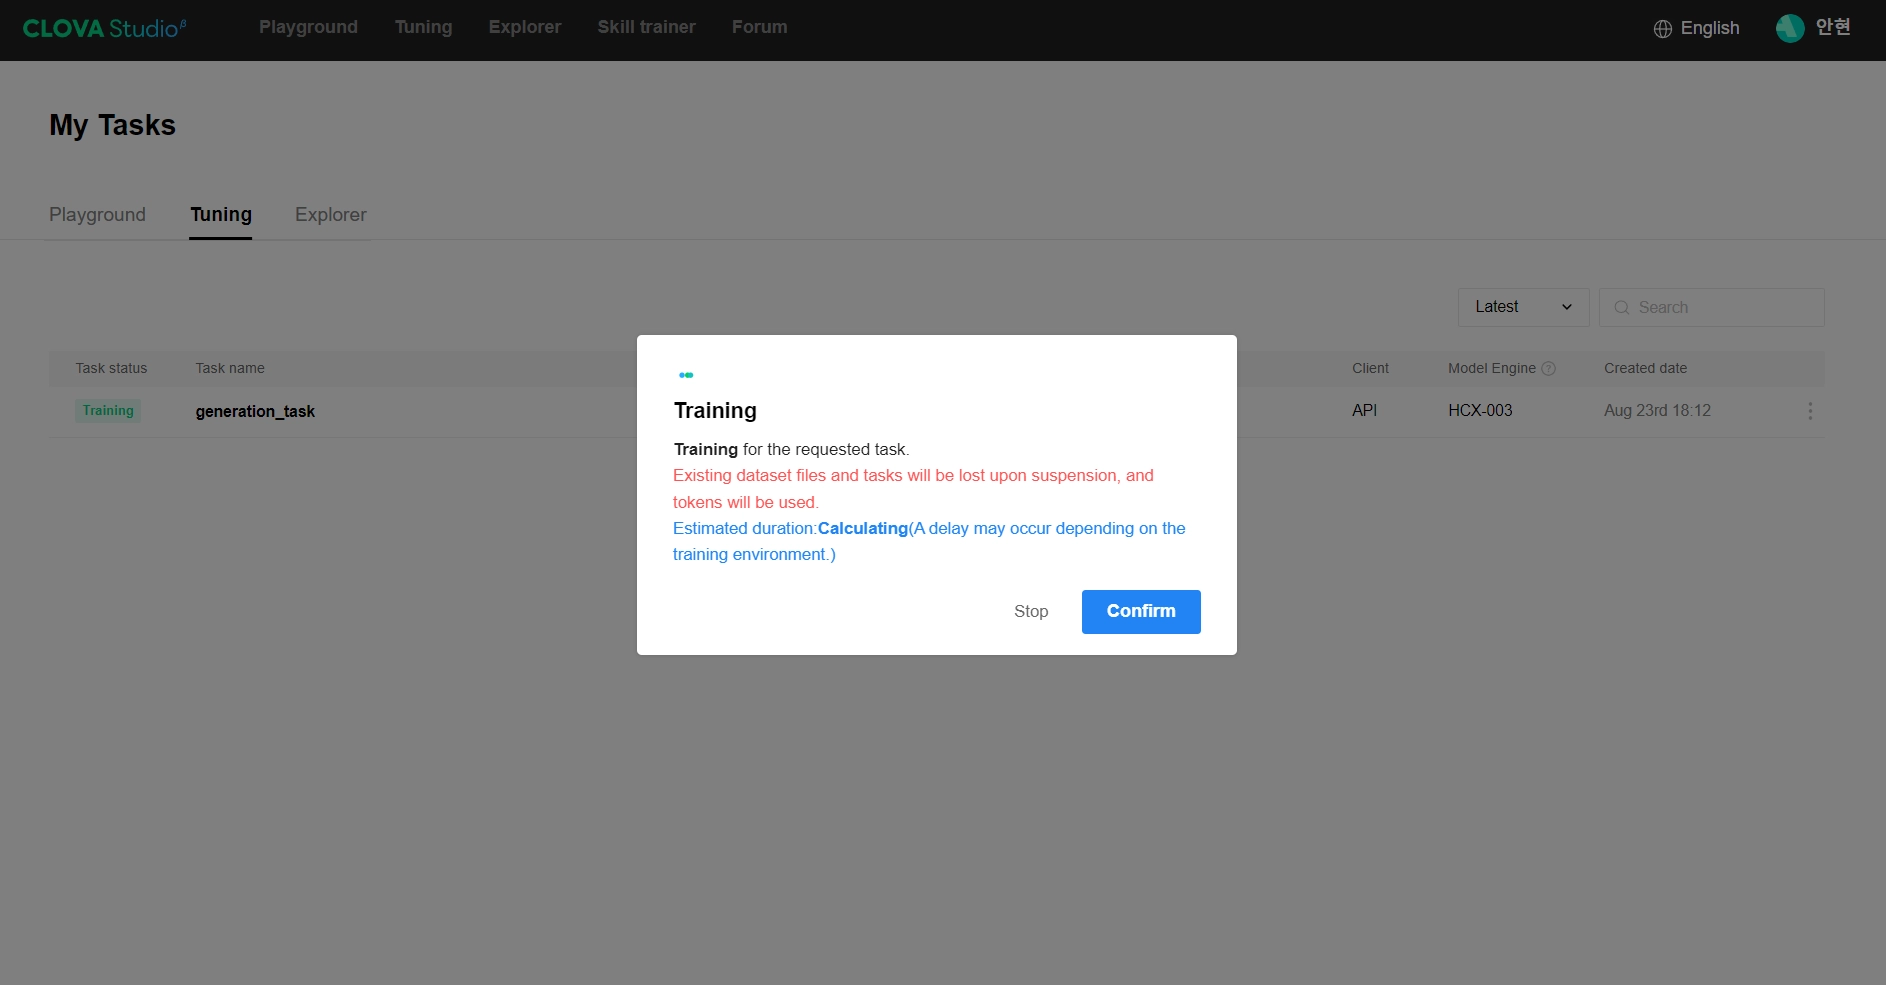Click the Search input field
1886x985 pixels.
coord(1711,307)
